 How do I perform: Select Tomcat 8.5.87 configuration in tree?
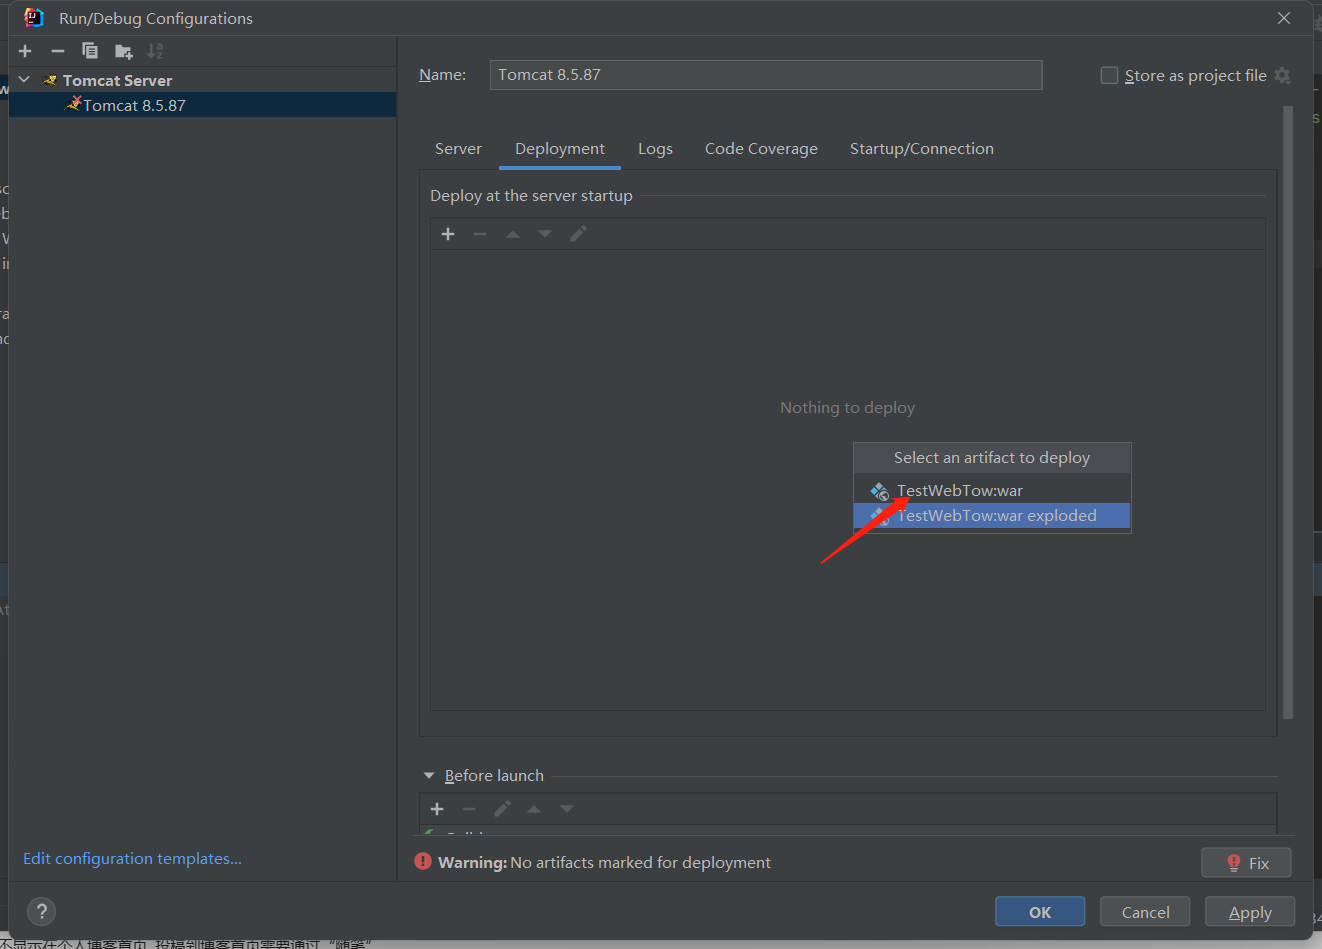click(134, 105)
